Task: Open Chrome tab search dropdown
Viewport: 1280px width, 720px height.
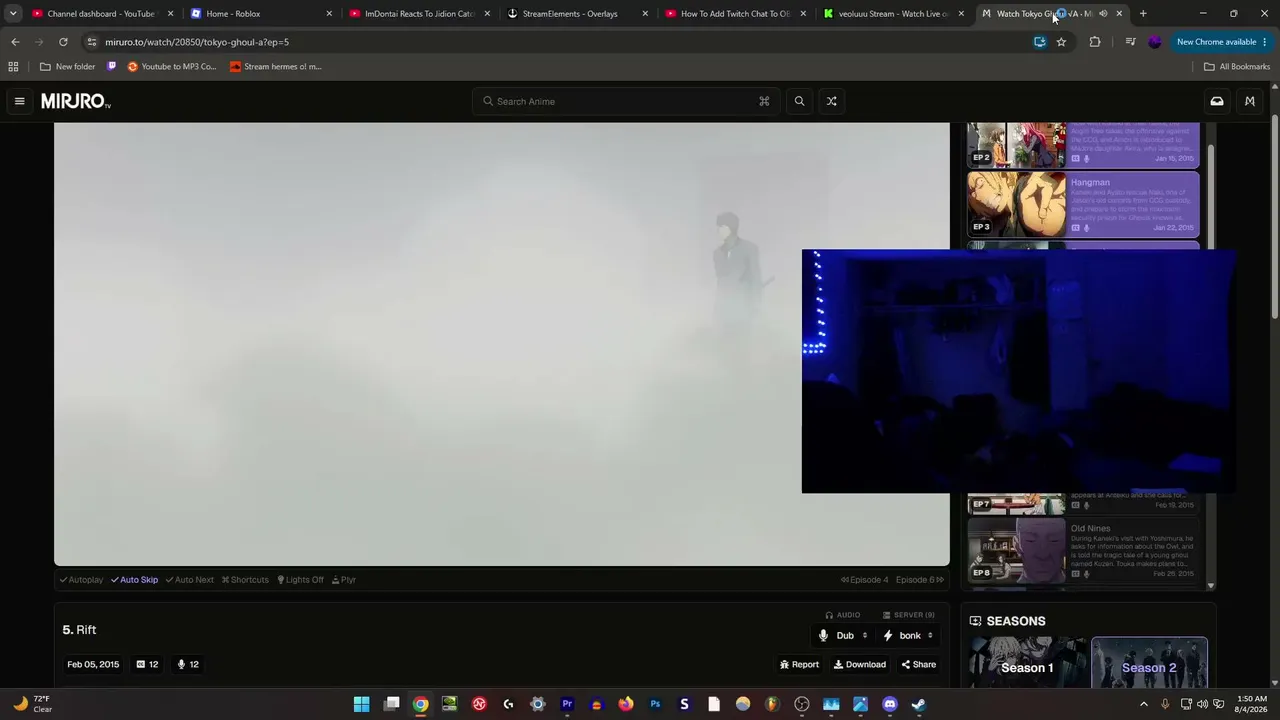Action: [x=13, y=14]
